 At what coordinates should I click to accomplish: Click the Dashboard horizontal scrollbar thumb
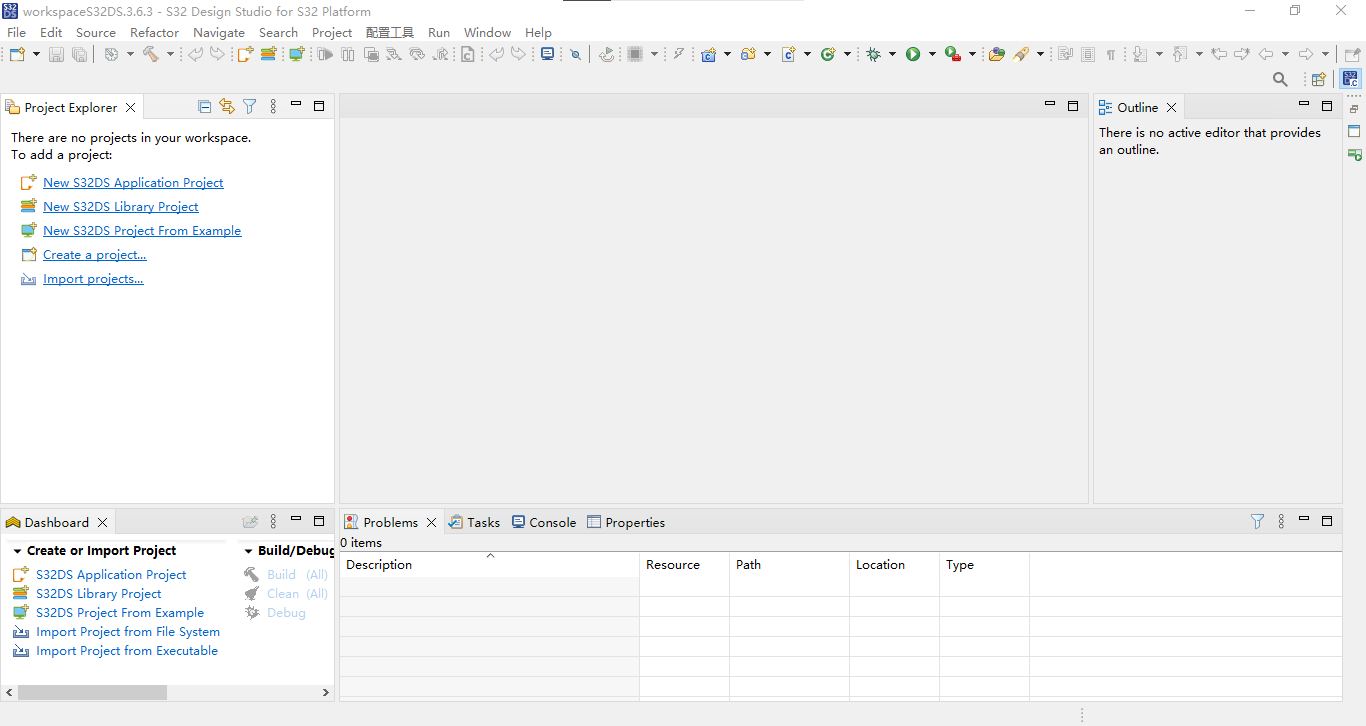tap(92, 692)
